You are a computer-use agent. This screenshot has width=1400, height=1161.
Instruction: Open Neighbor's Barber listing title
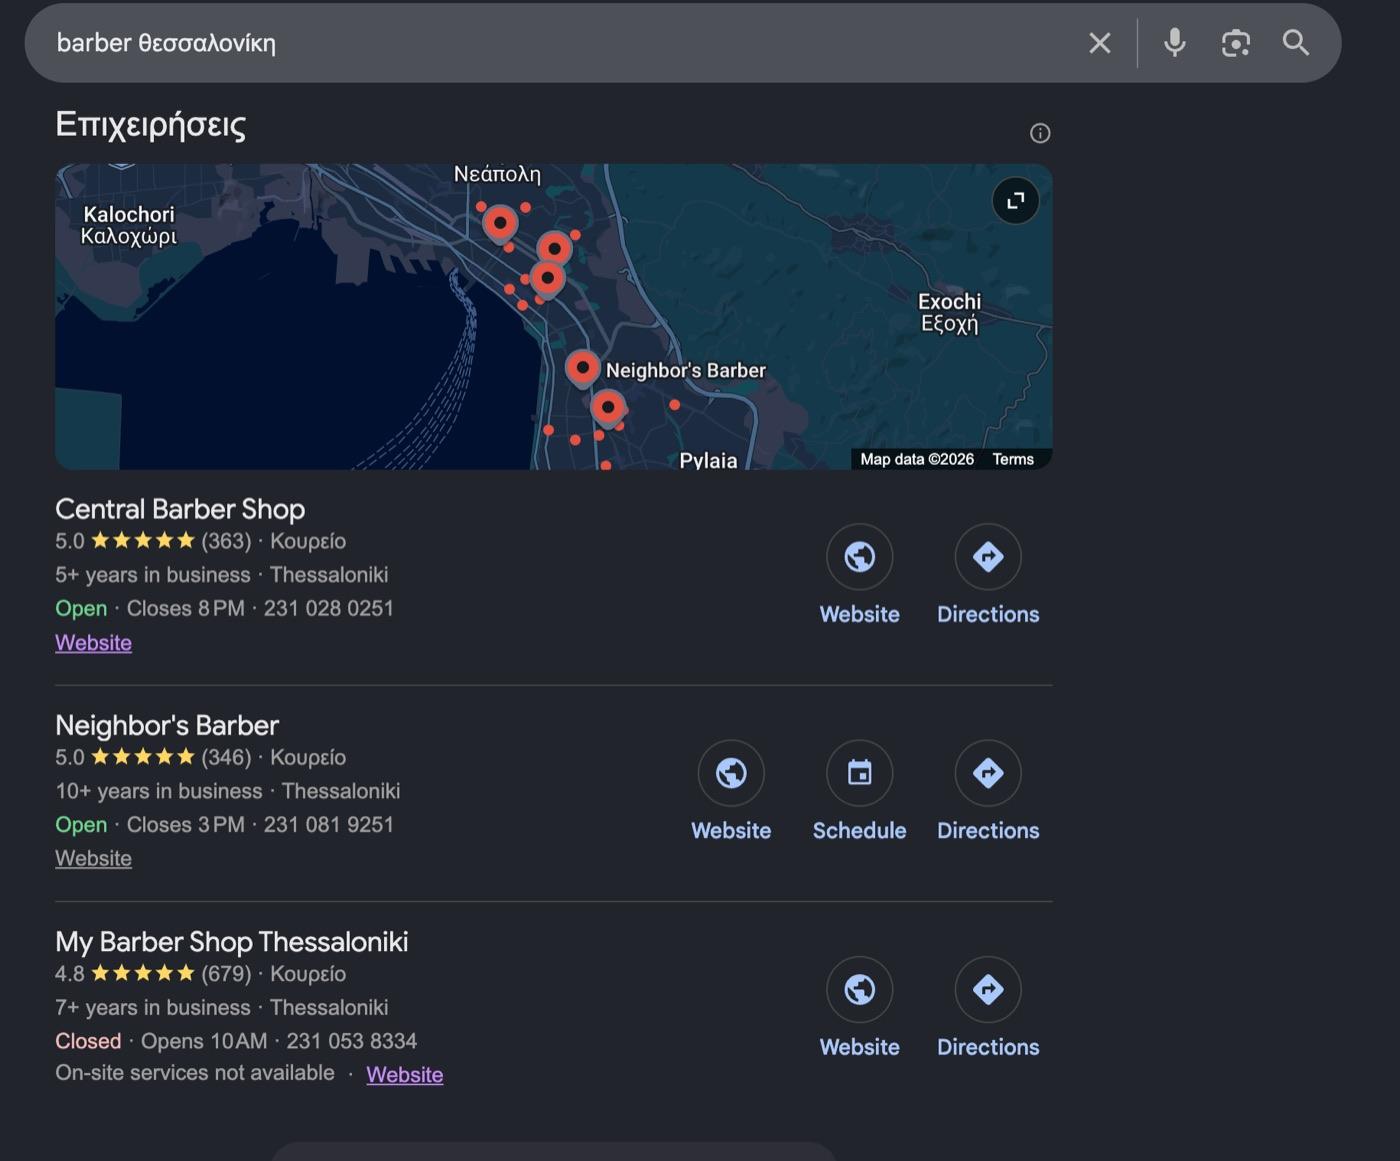pyautogui.click(x=167, y=725)
